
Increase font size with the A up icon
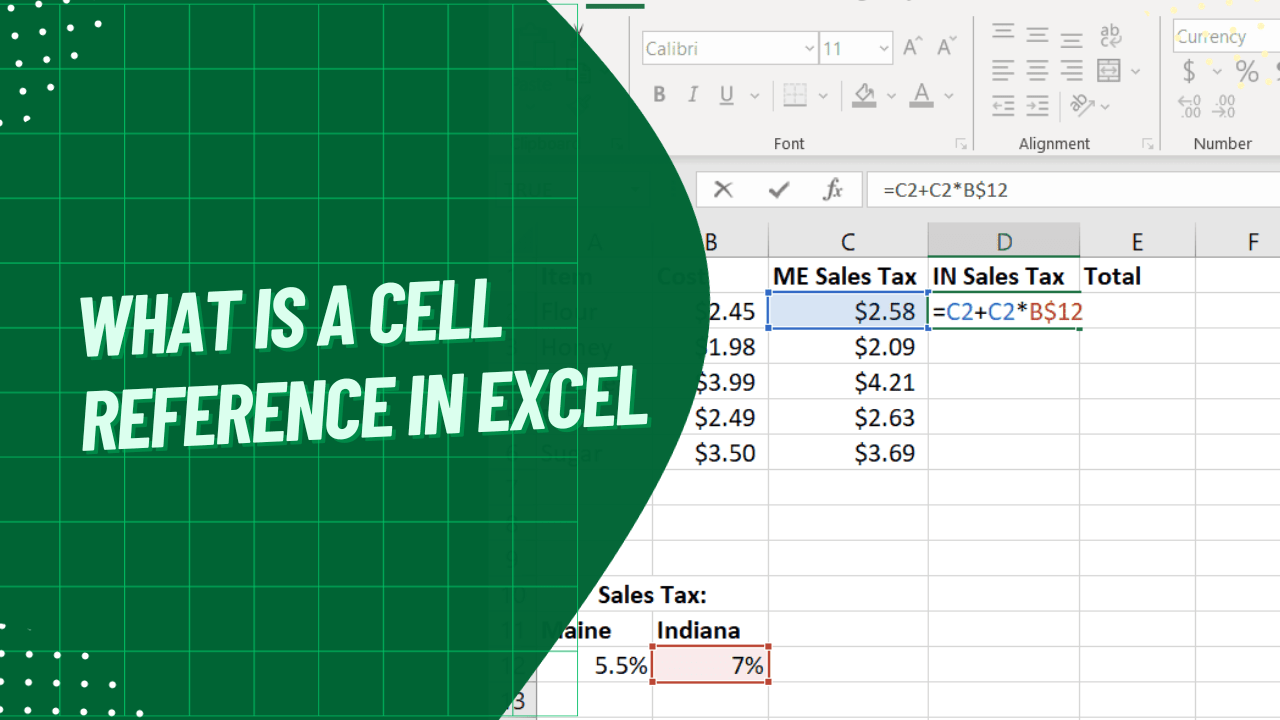pos(910,45)
